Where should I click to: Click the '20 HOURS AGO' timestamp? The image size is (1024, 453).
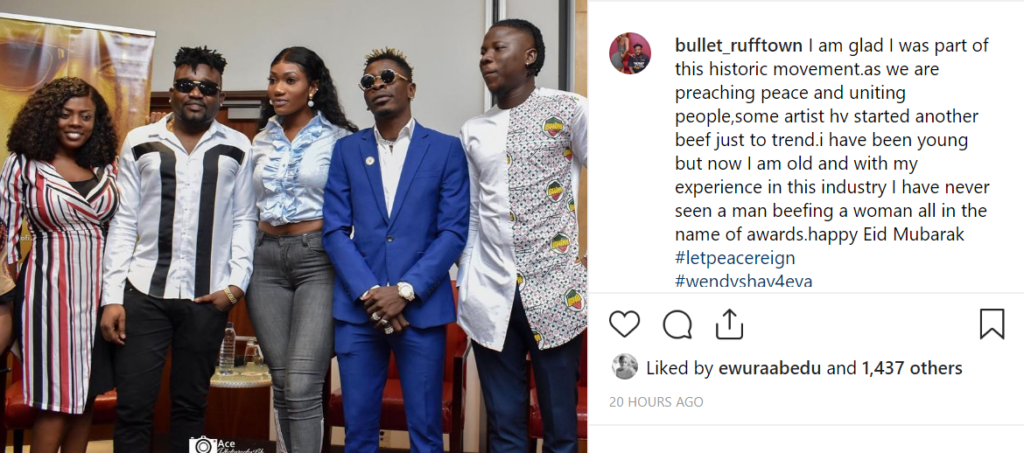tap(656, 402)
